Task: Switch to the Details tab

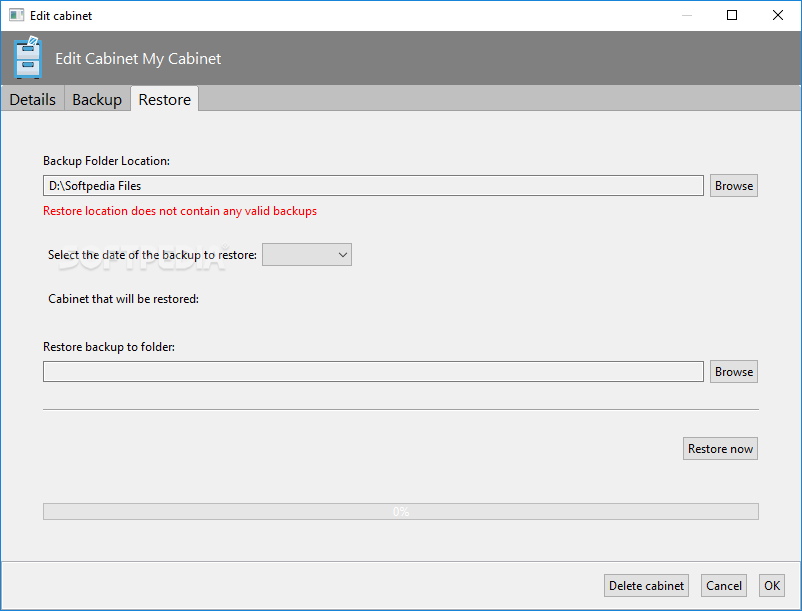Action: tap(33, 99)
